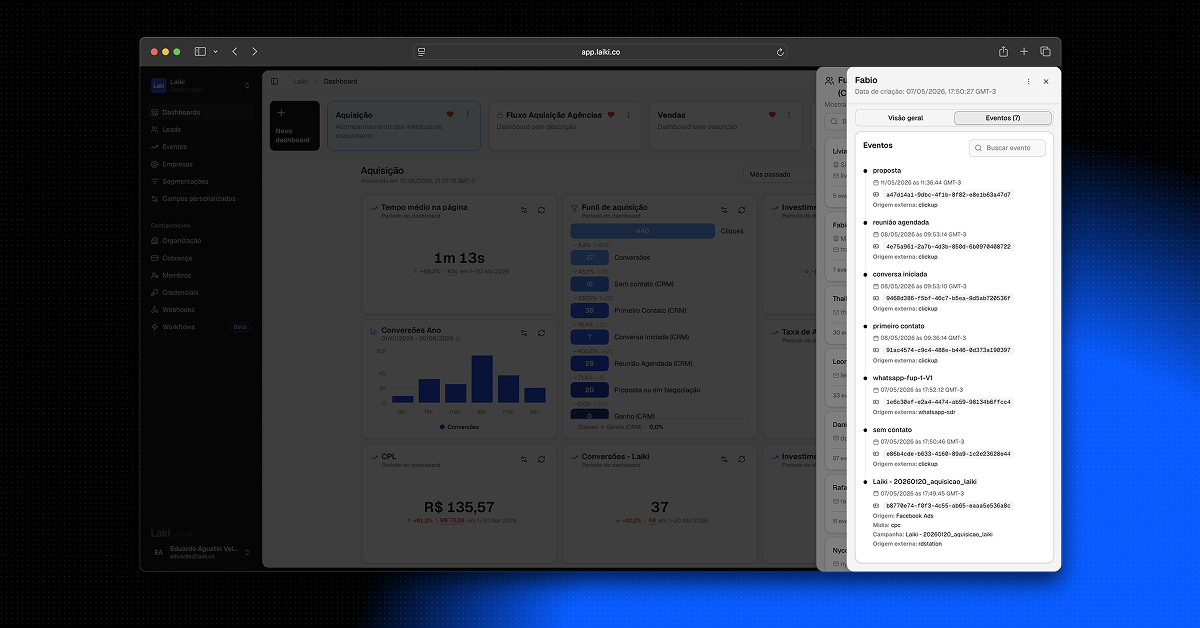Select the reunião agendada event ID 4e75a961
The width and height of the screenshot is (1200, 628).
(x=948, y=246)
